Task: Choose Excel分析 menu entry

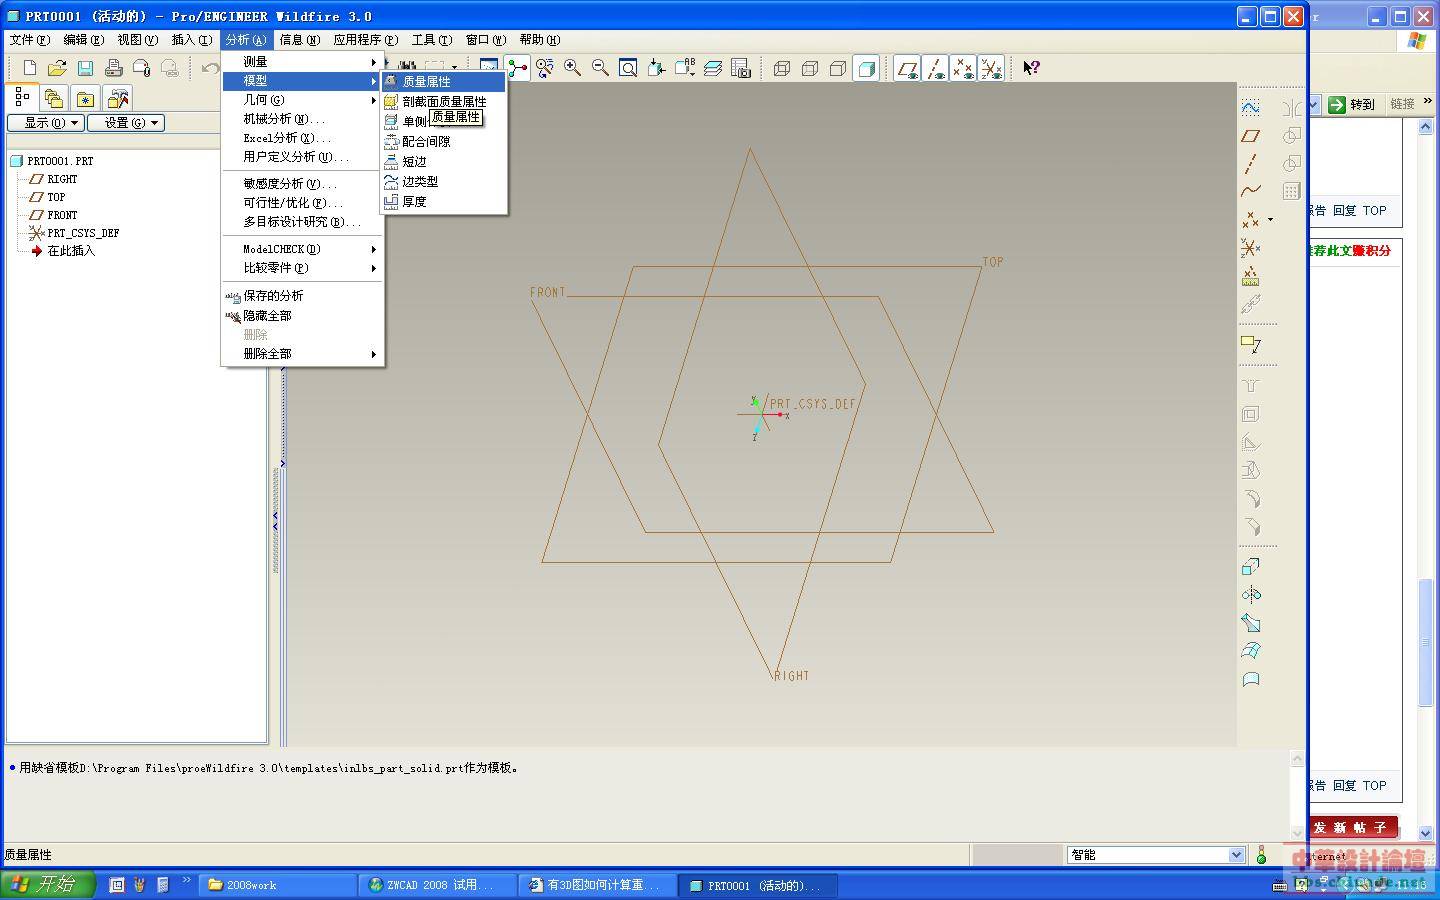Action: (x=302, y=138)
